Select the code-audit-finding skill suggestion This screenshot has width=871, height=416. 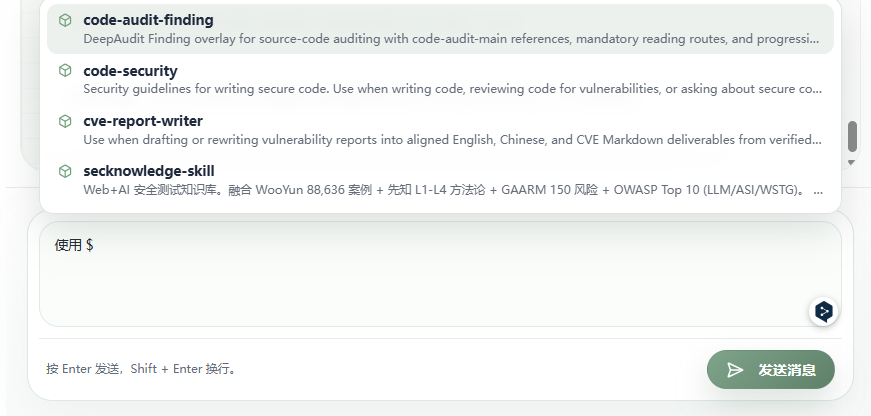[x=440, y=29]
